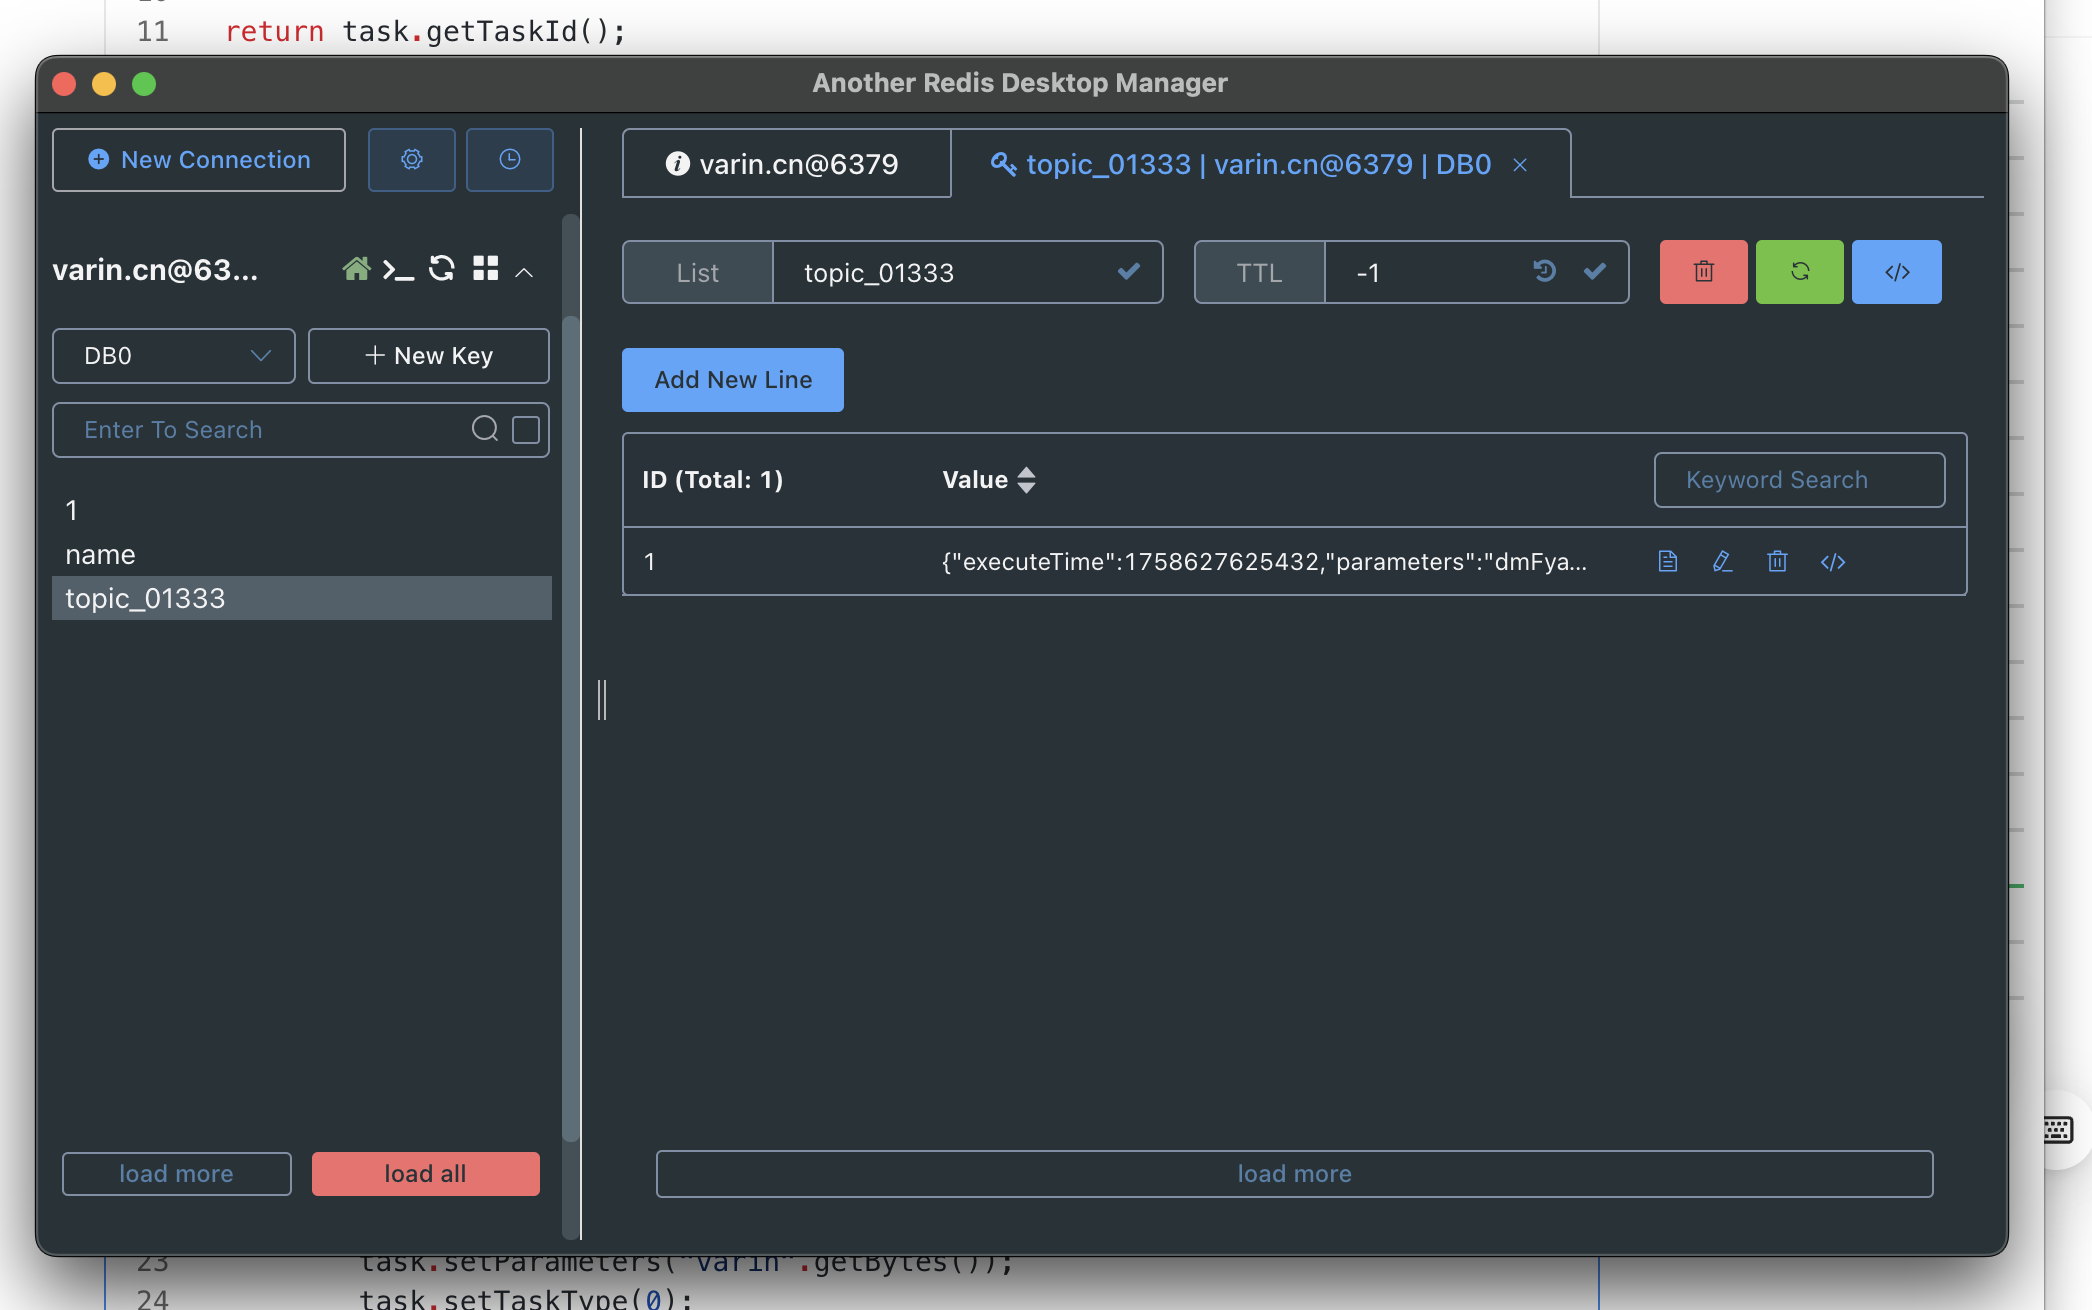Click the List type label
Image resolution: width=2092 pixels, height=1310 pixels.
tap(698, 272)
